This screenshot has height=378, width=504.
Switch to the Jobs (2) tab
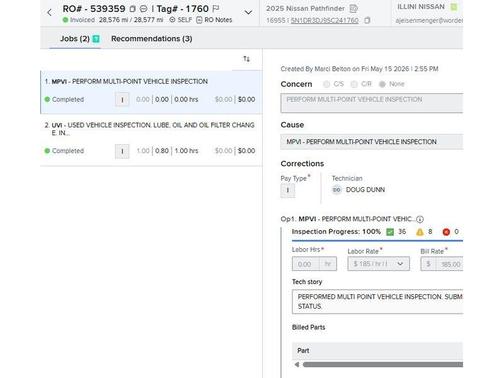point(75,39)
